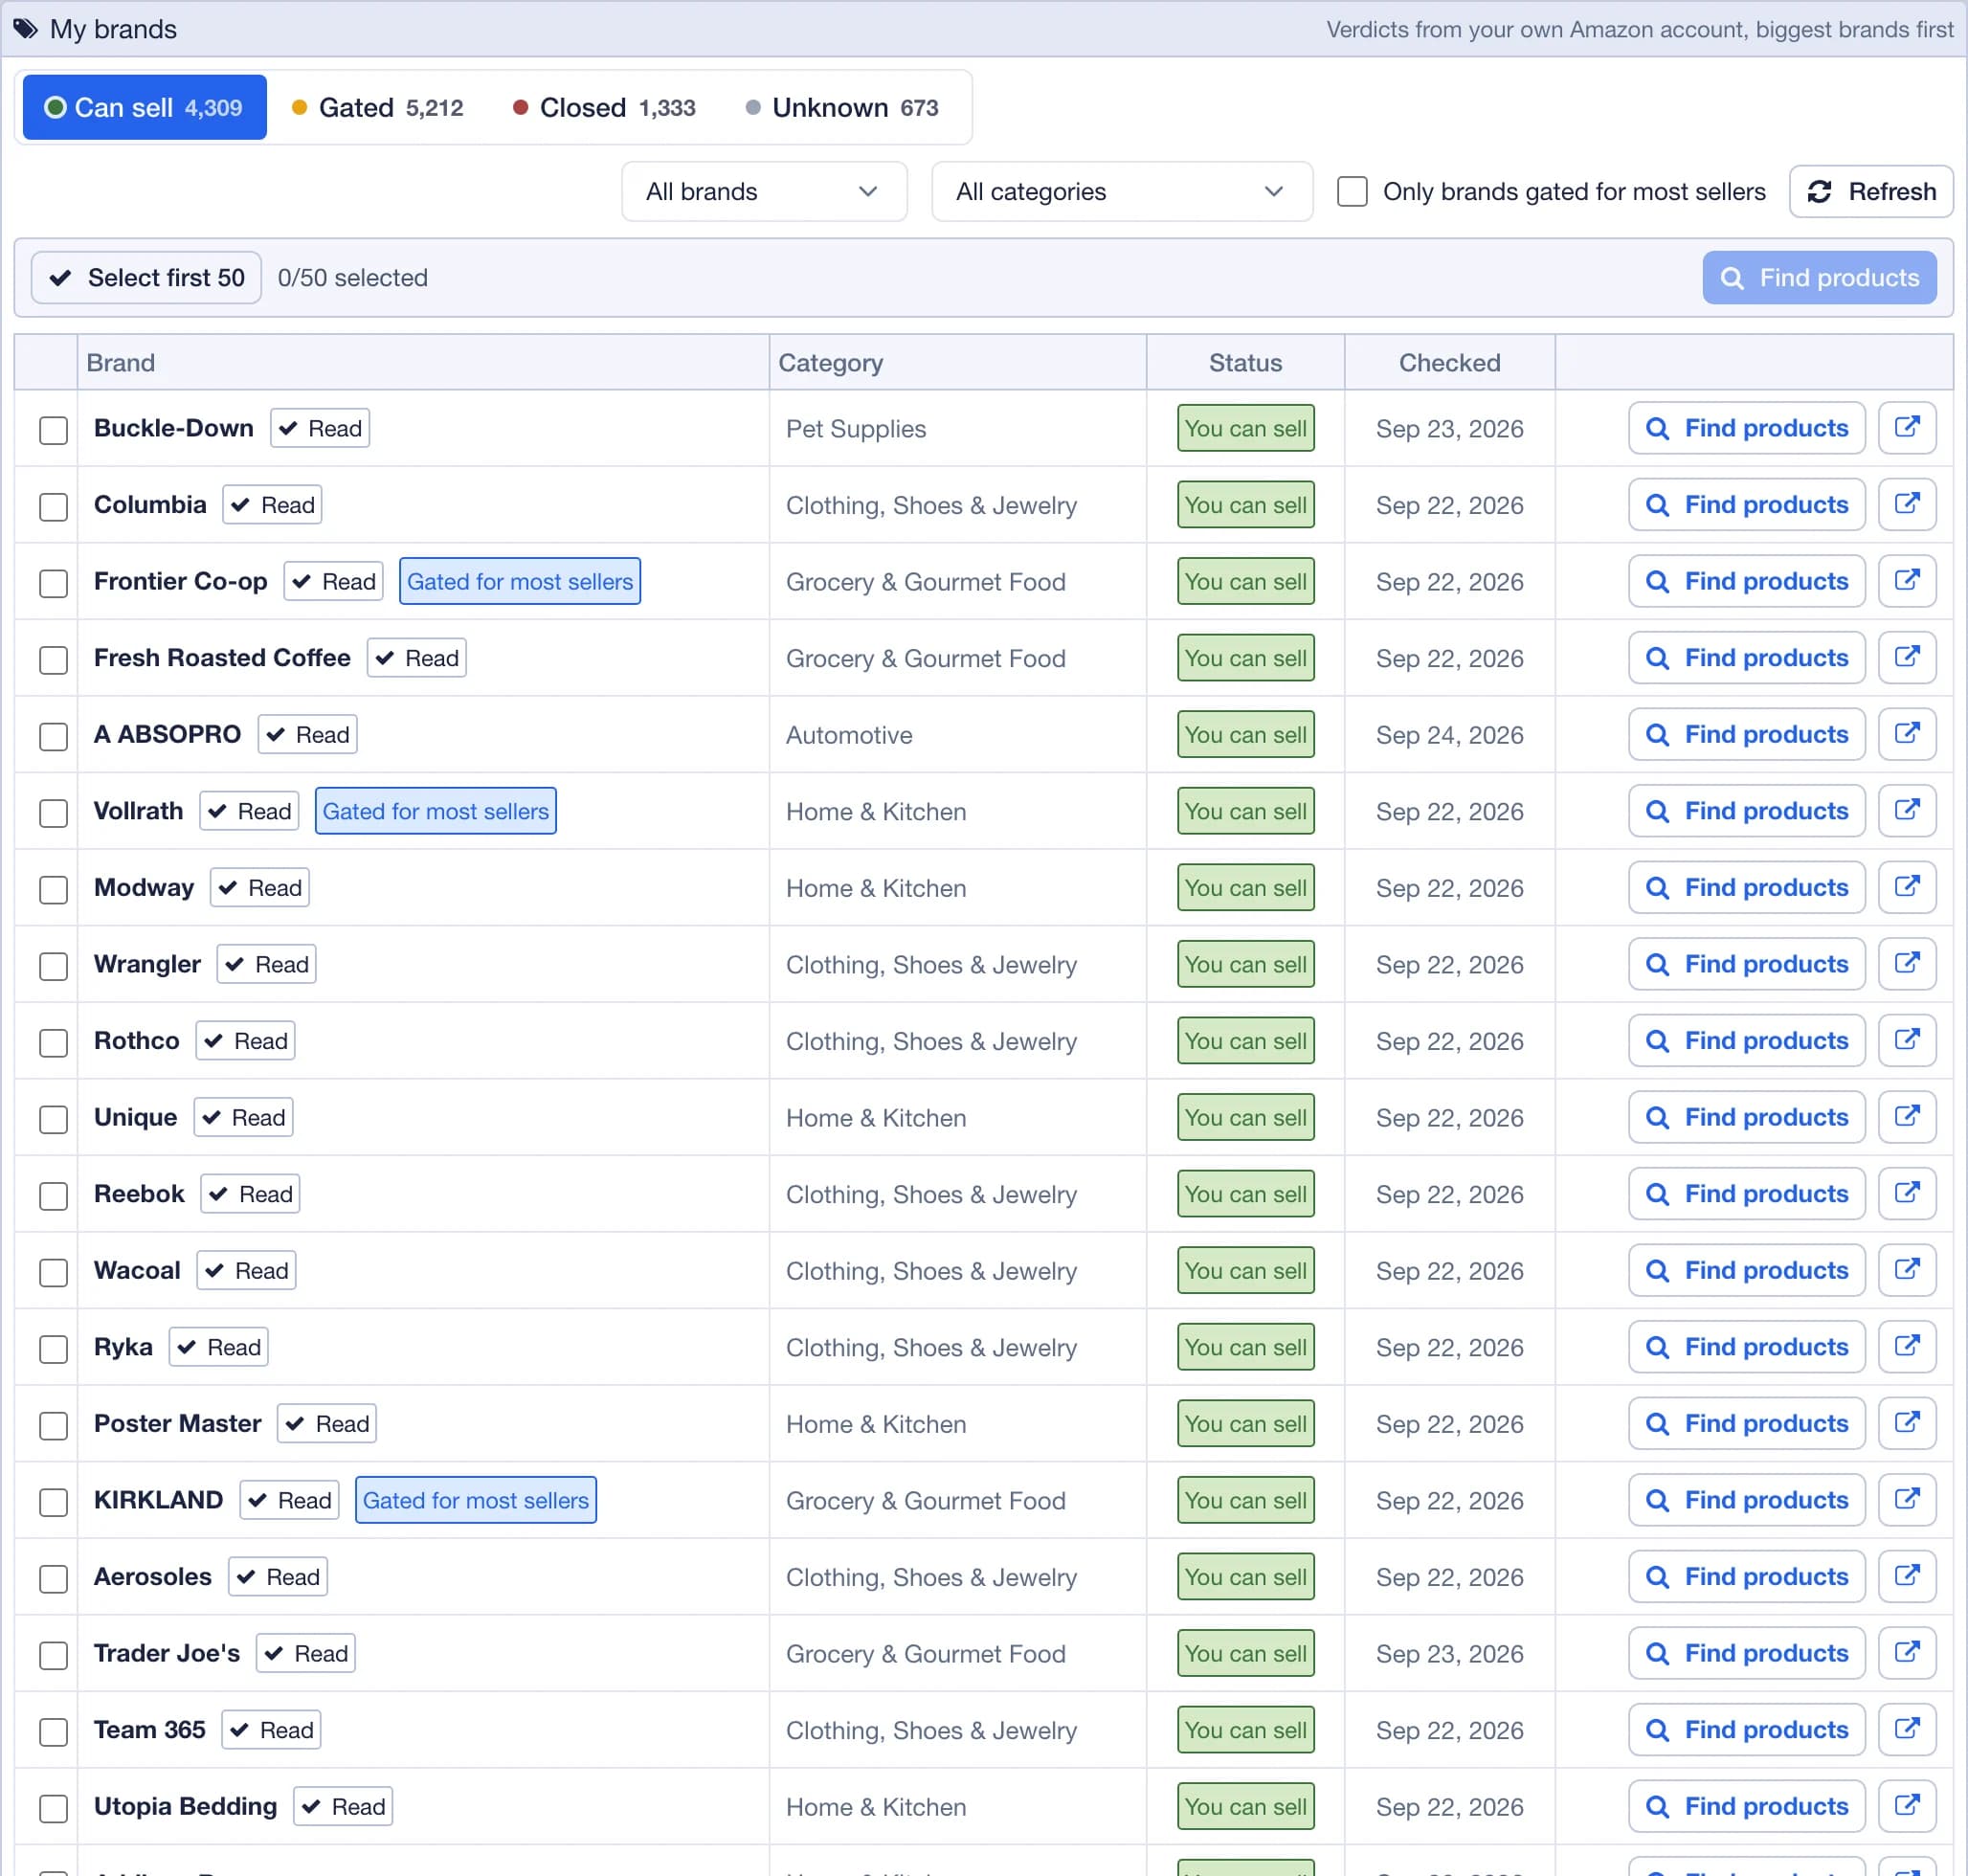
Task: Switch to the Can sell tab
Action: [x=145, y=107]
